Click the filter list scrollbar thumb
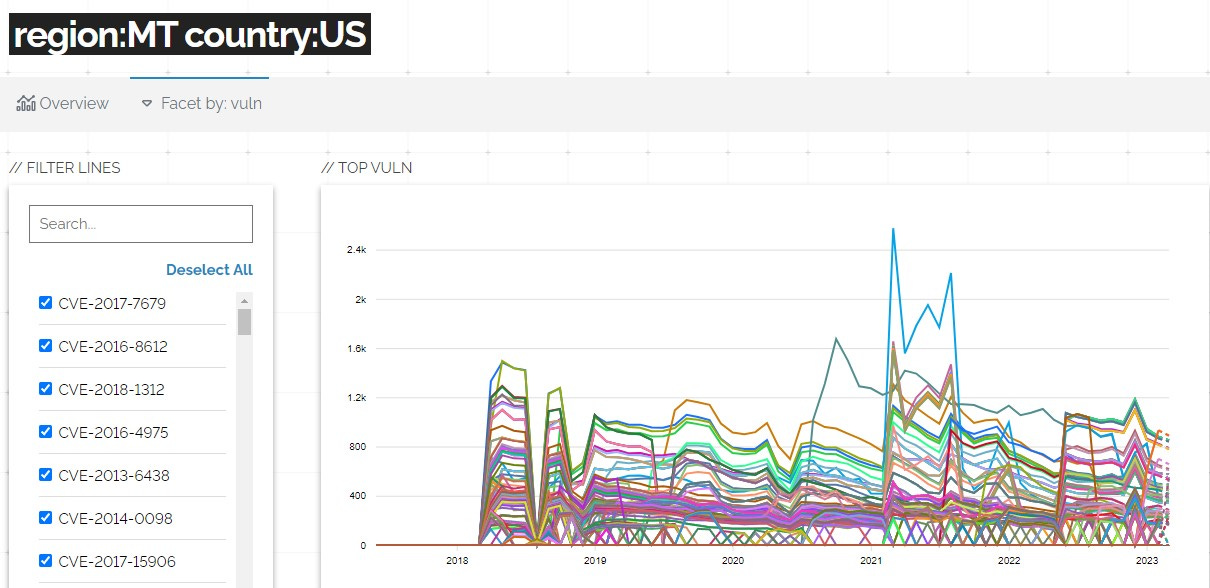 244,322
